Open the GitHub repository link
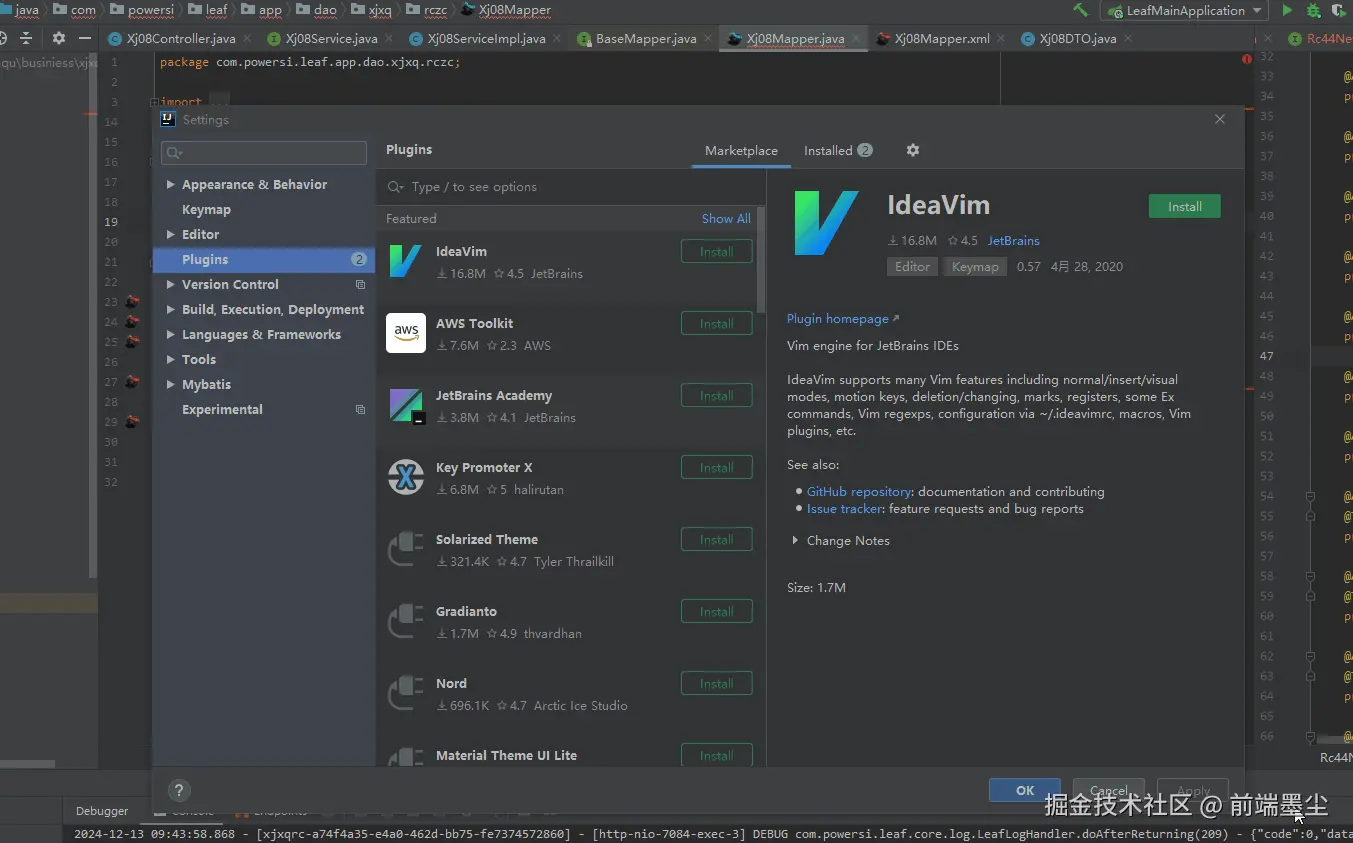 (x=859, y=492)
